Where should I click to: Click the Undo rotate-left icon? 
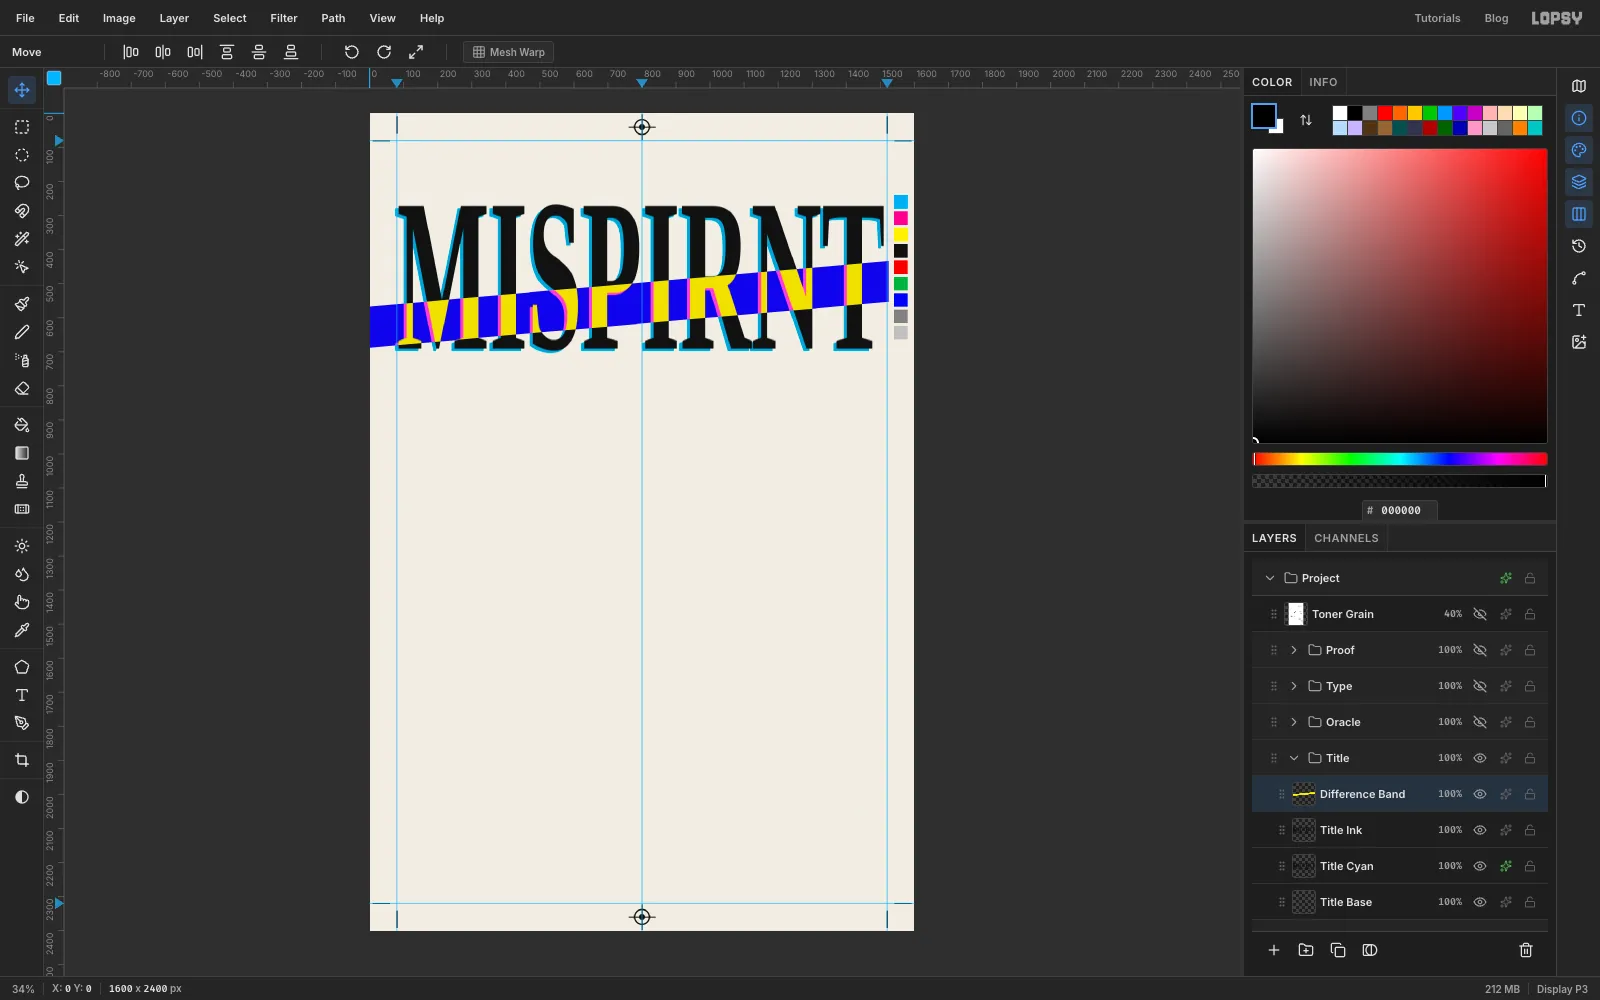click(x=352, y=52)
